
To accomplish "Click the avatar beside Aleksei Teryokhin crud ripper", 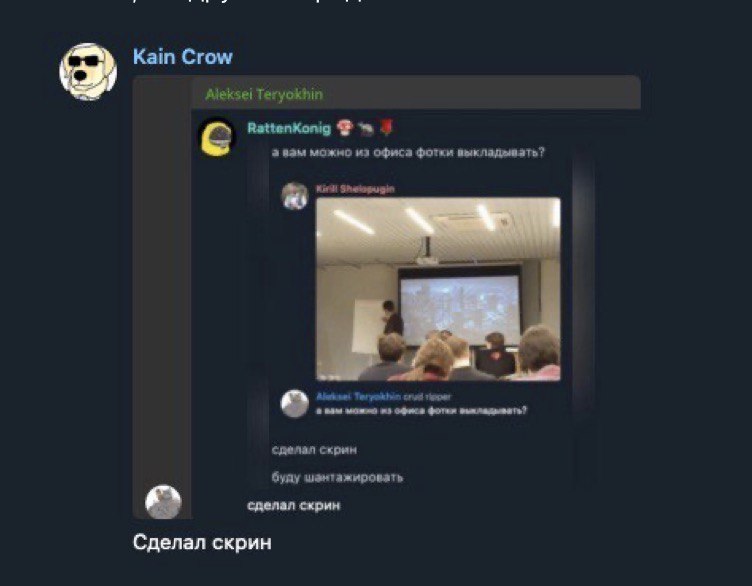I will [294, 404].
